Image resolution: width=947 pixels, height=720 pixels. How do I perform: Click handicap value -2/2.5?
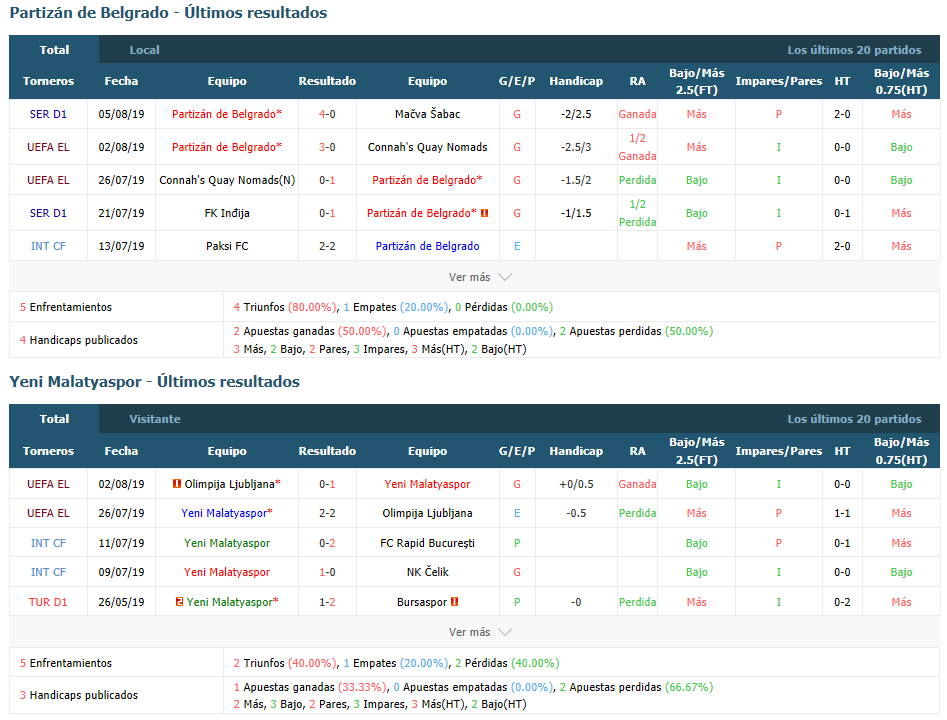point(576,114)
